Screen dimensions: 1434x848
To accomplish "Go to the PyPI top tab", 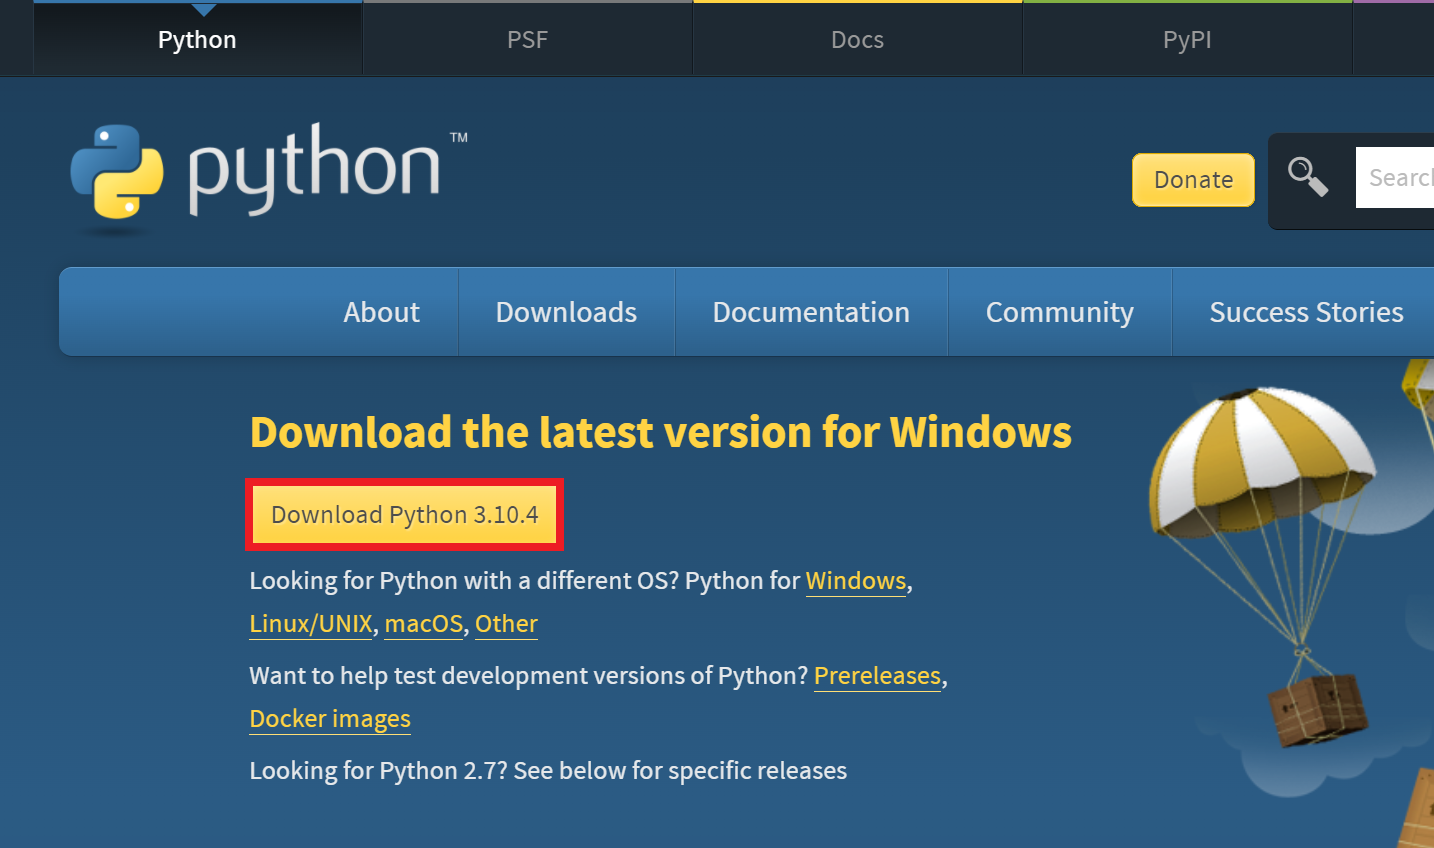I will click(x=1187, y=39).
